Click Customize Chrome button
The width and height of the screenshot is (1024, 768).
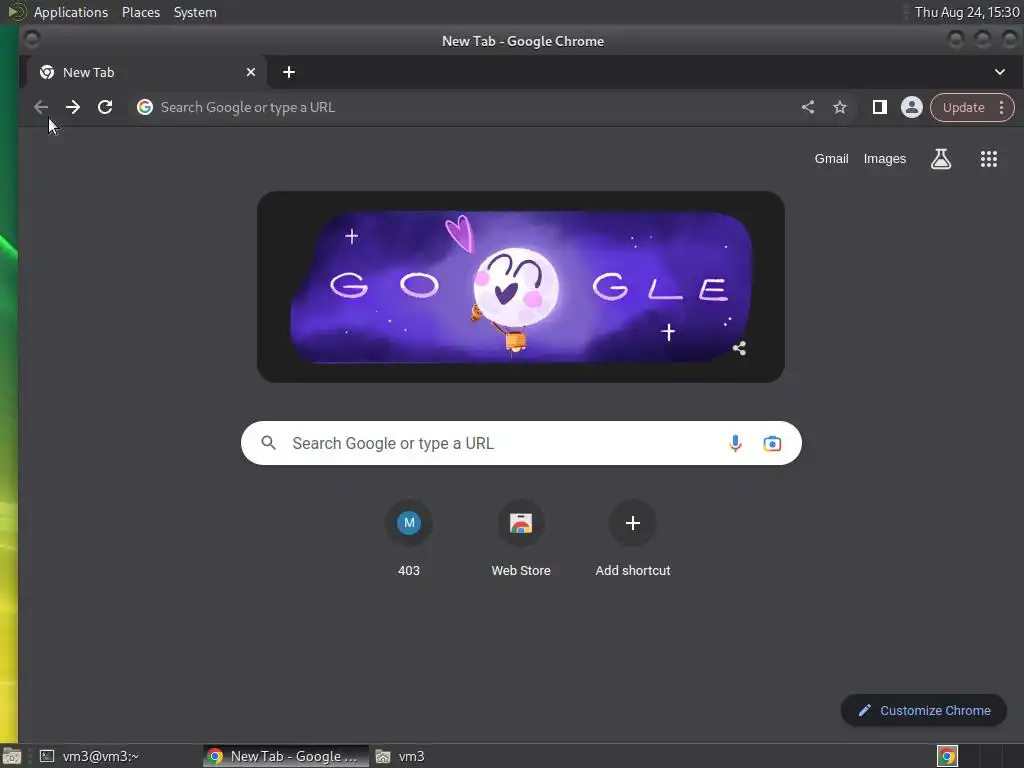[x=924, y=711]
